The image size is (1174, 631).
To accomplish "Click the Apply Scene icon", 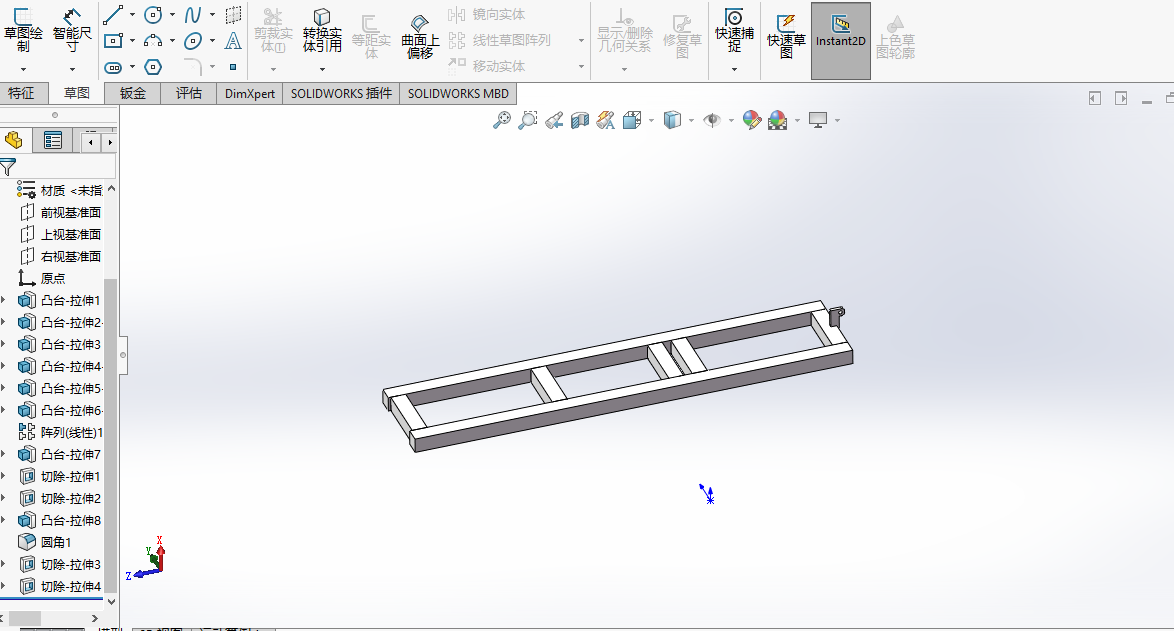I will coord(778,120).
